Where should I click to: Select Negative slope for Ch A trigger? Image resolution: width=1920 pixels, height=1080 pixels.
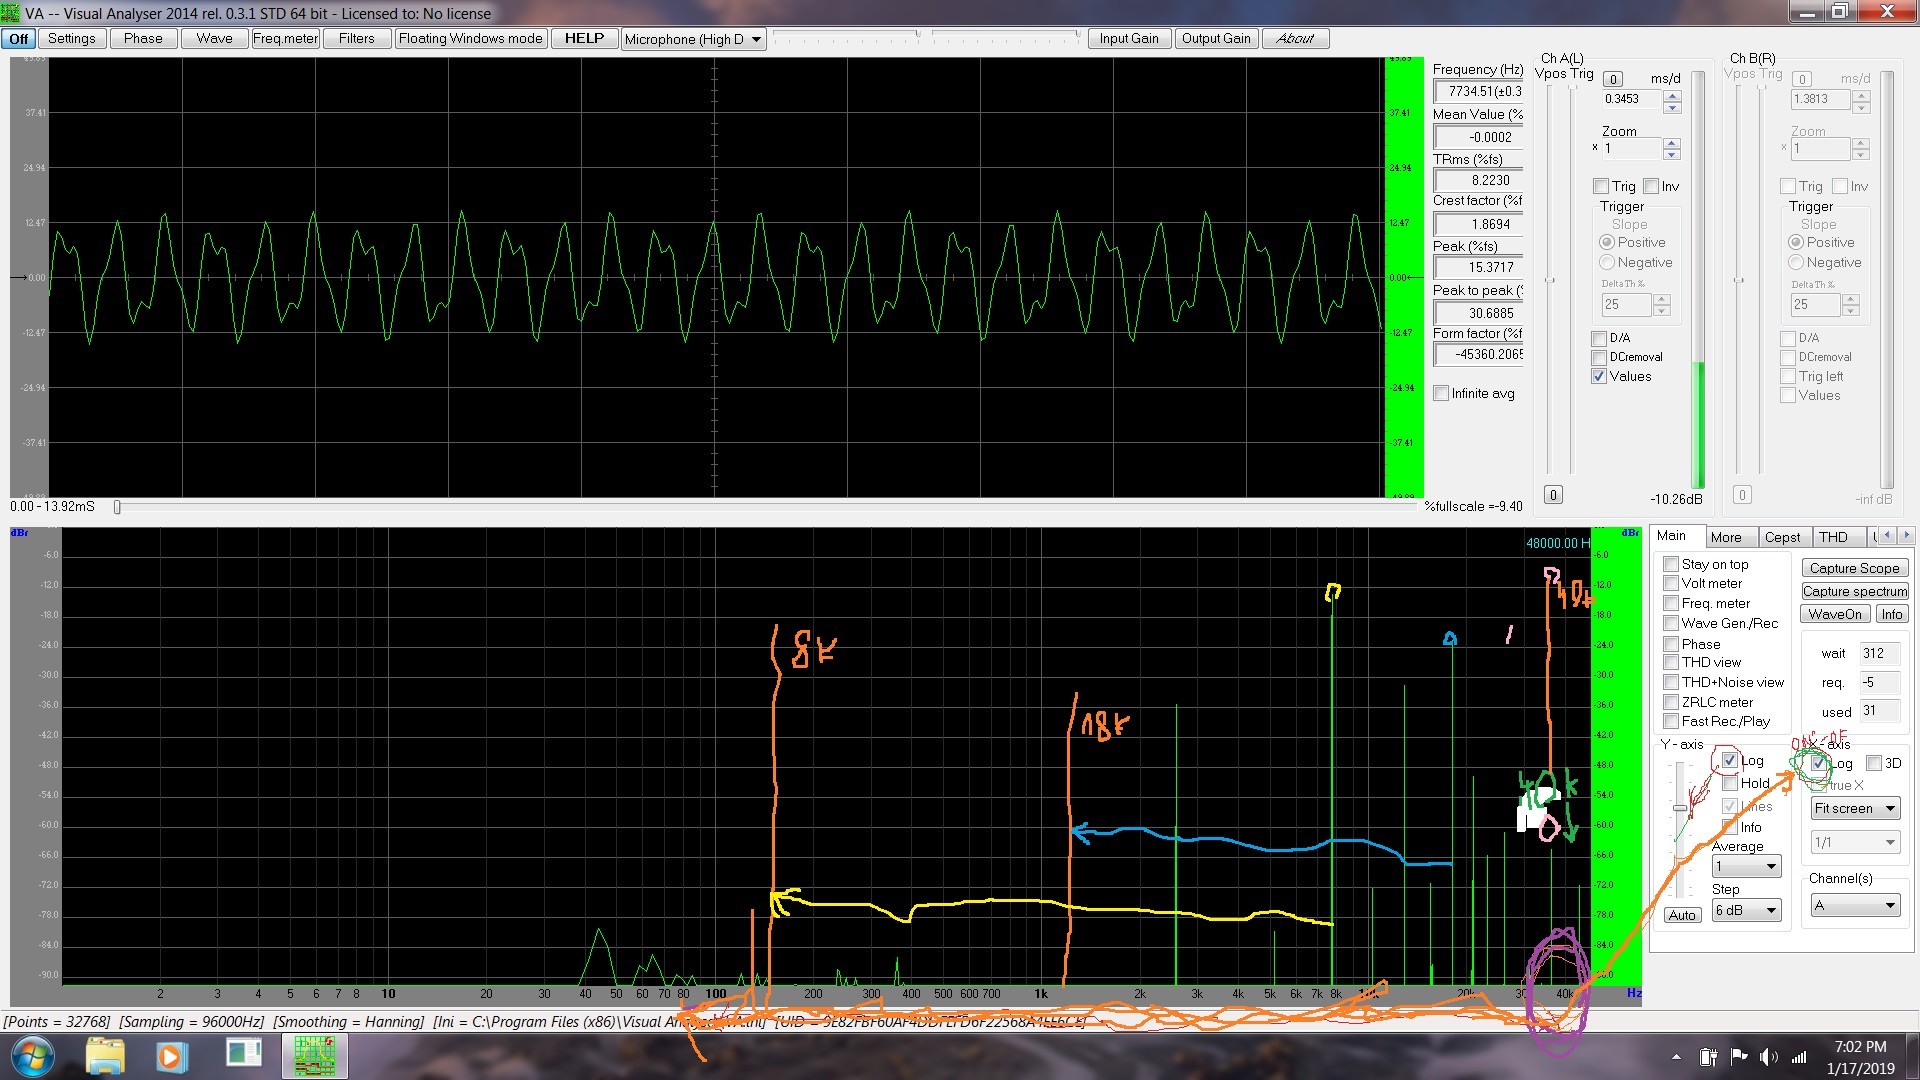point(1607,262)
